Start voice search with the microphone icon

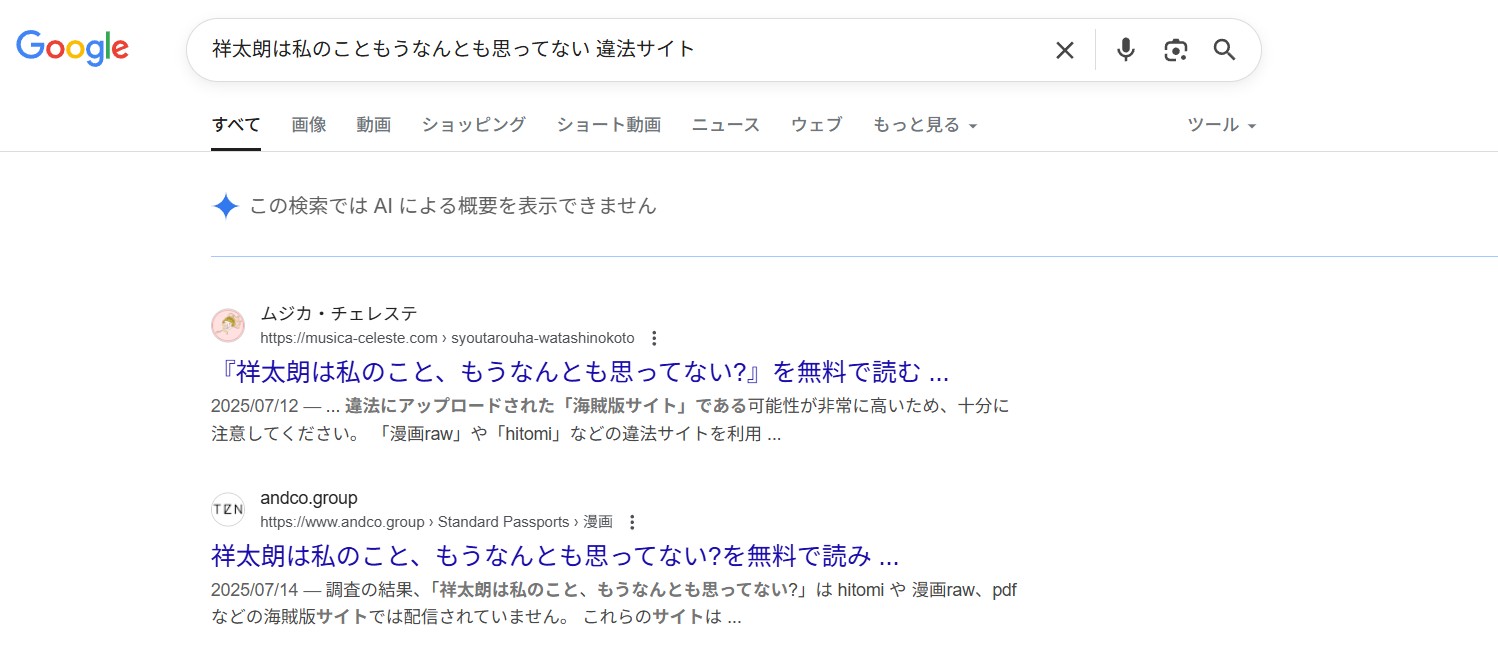click(x=1125, y=49)
